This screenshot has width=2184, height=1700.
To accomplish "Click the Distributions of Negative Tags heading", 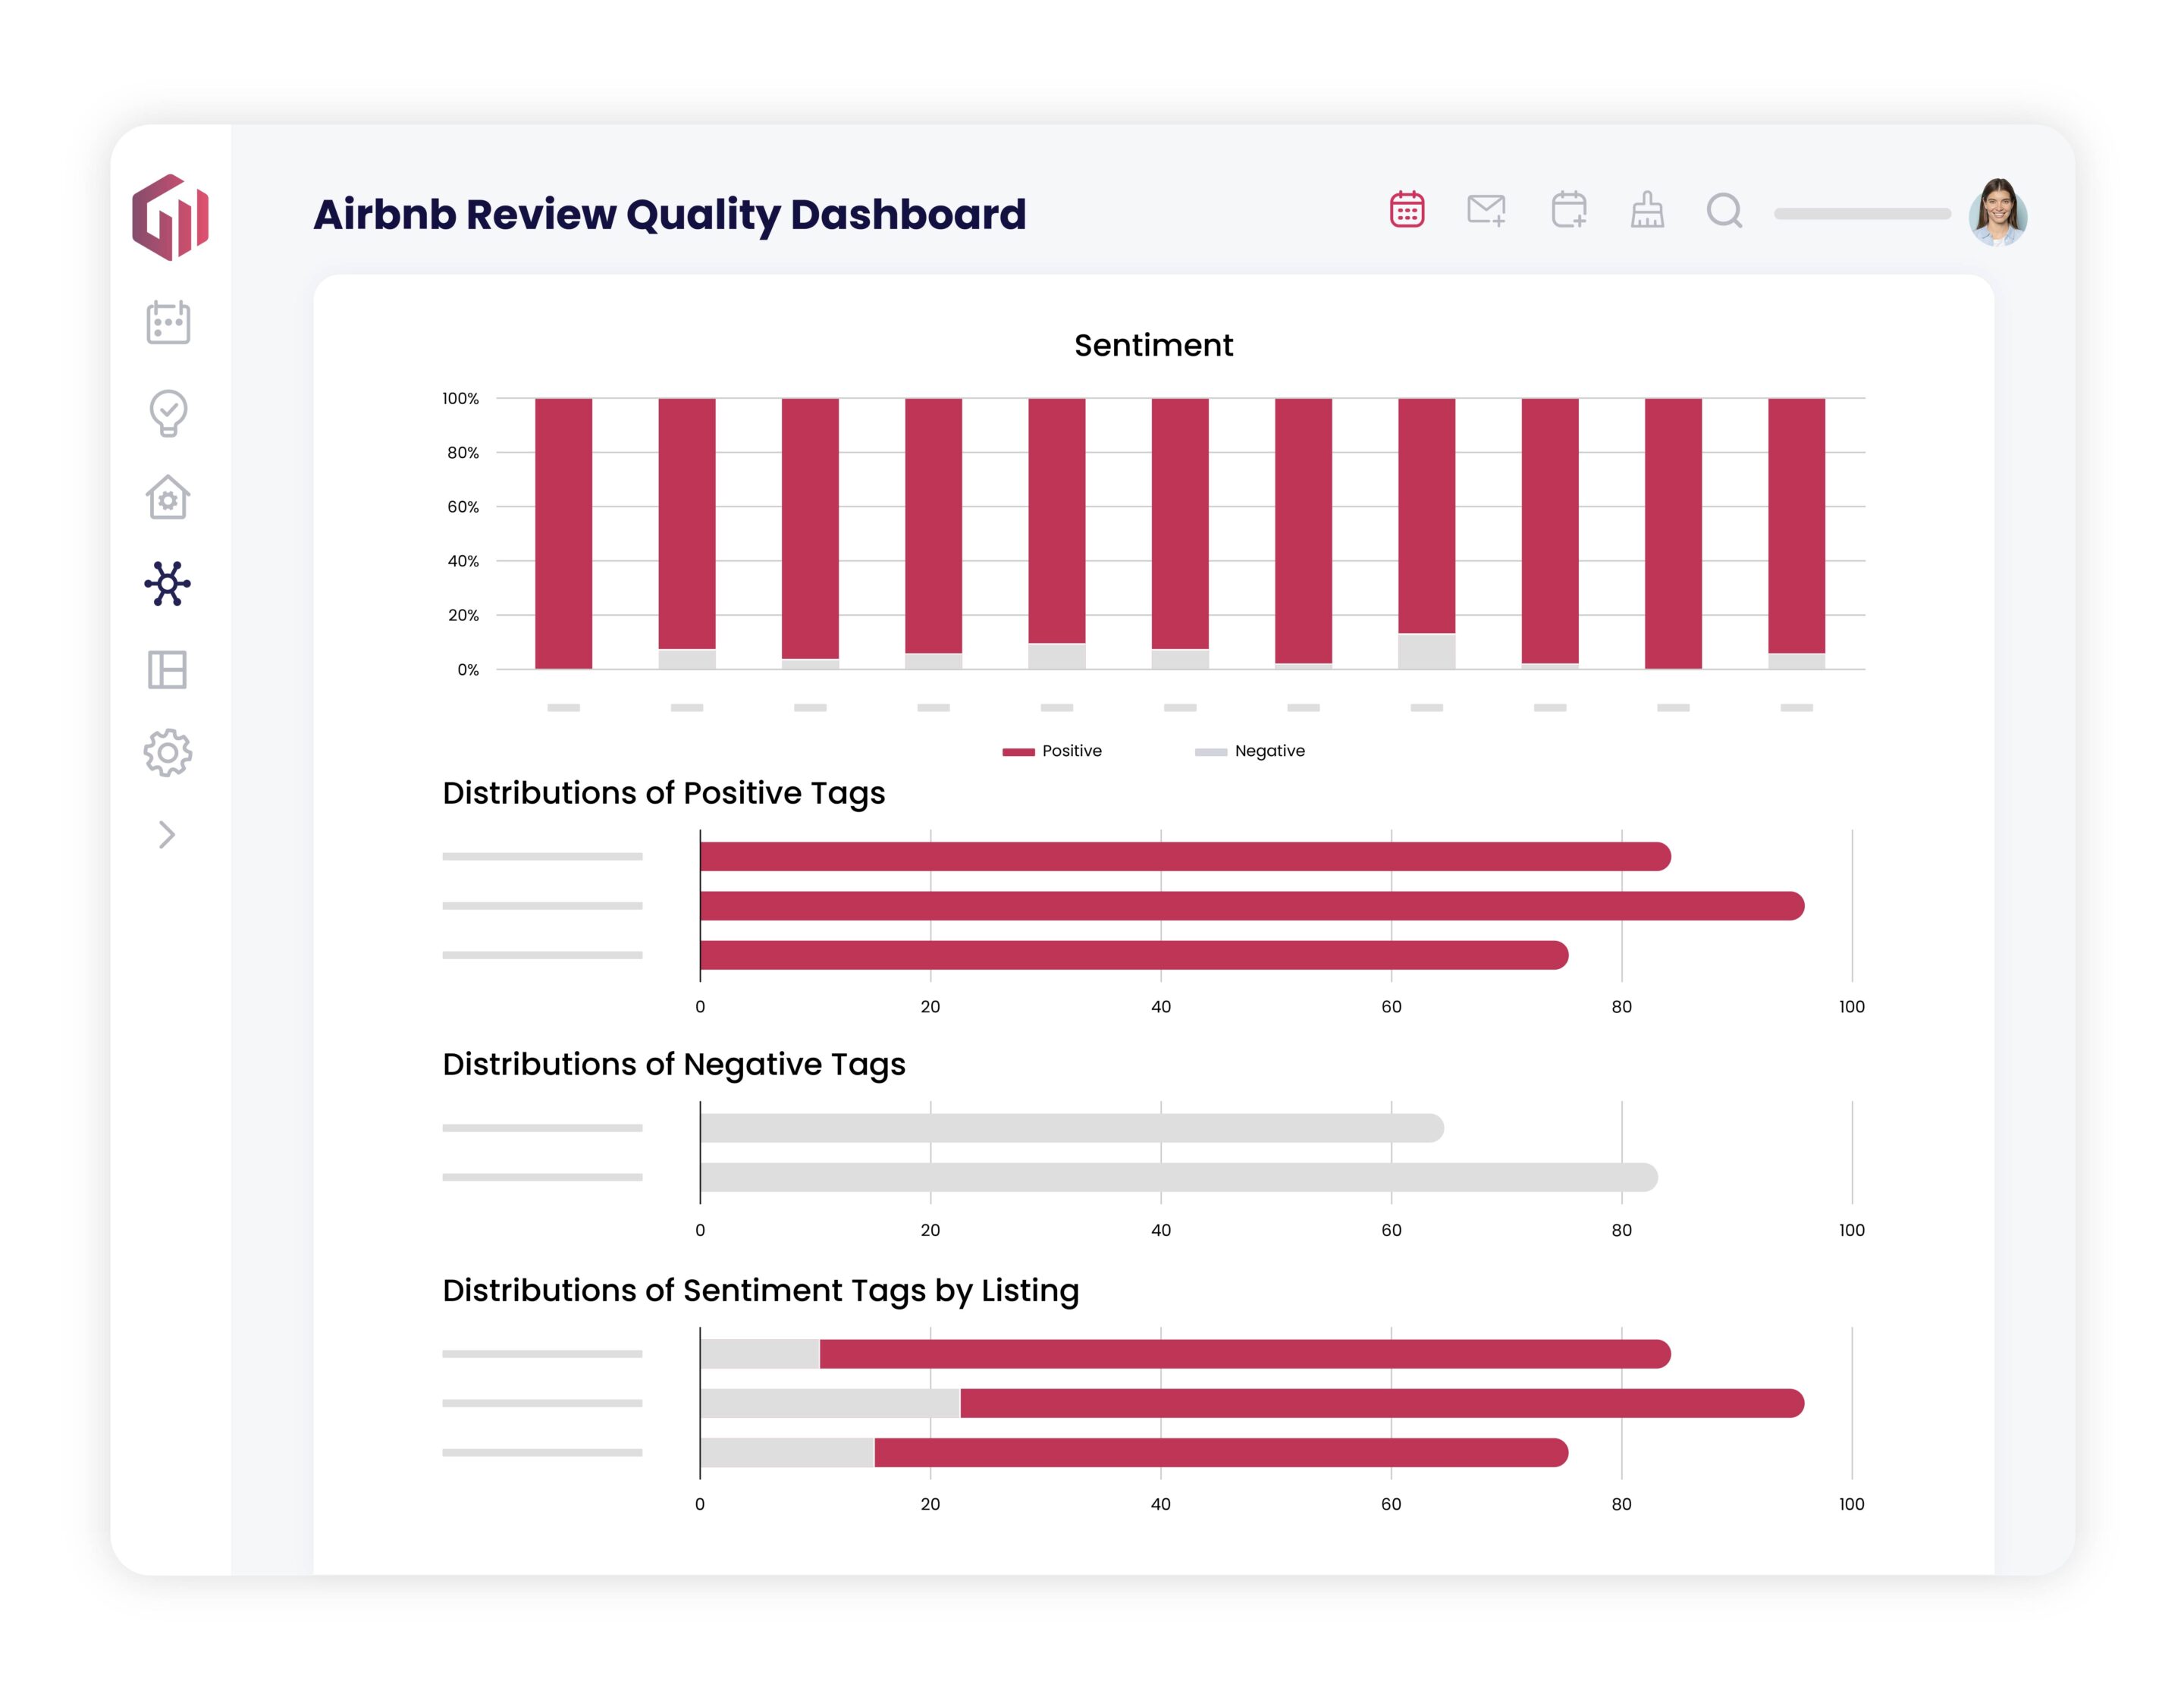I will (x=674, y=1064).
